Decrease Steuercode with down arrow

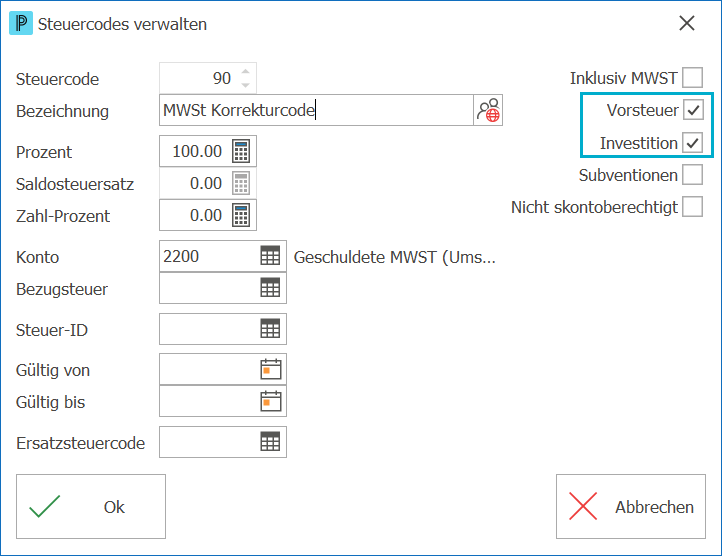(245, 85)
